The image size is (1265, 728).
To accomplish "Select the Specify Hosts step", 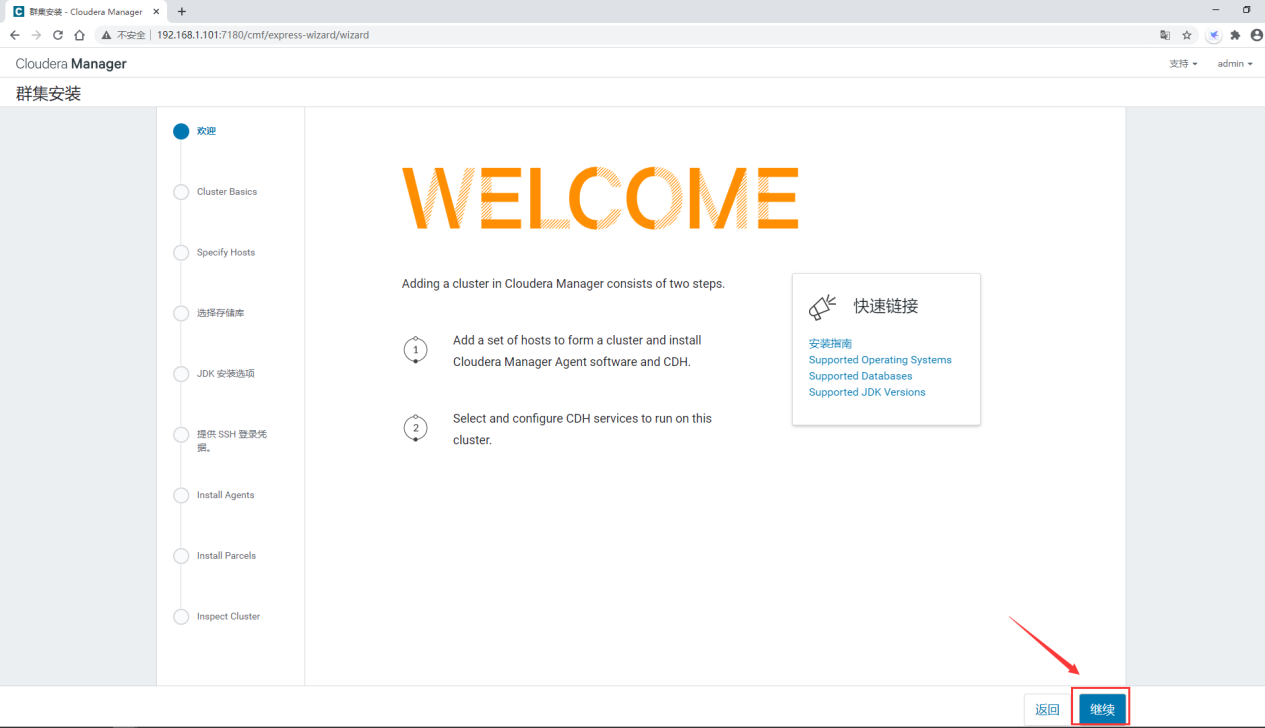I will click(x=215, y=253).
